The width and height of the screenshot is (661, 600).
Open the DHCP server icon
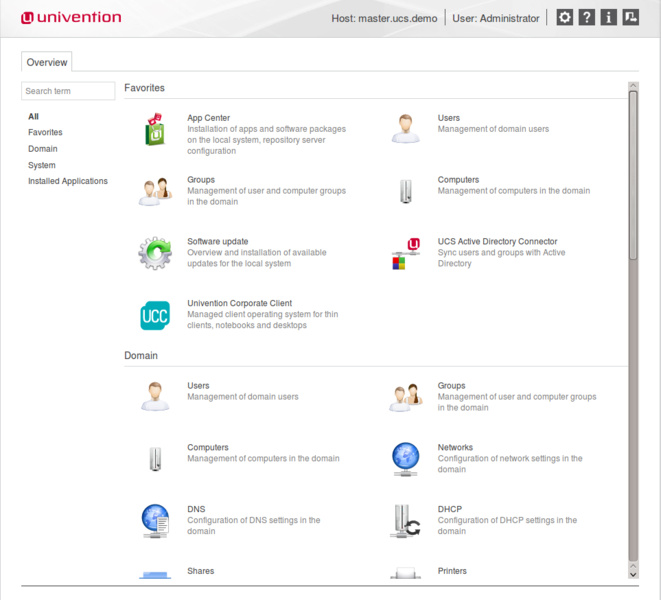[405, 521]
